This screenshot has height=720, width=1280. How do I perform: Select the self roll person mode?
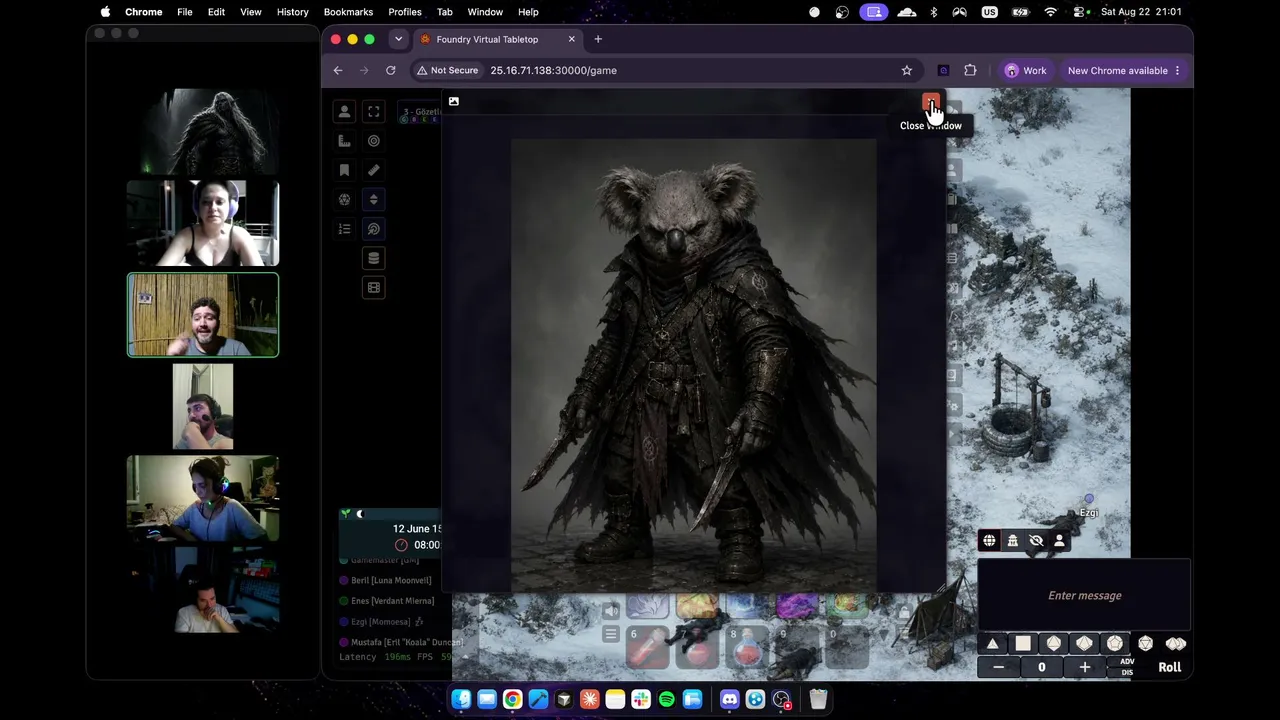click(1059, 541)
